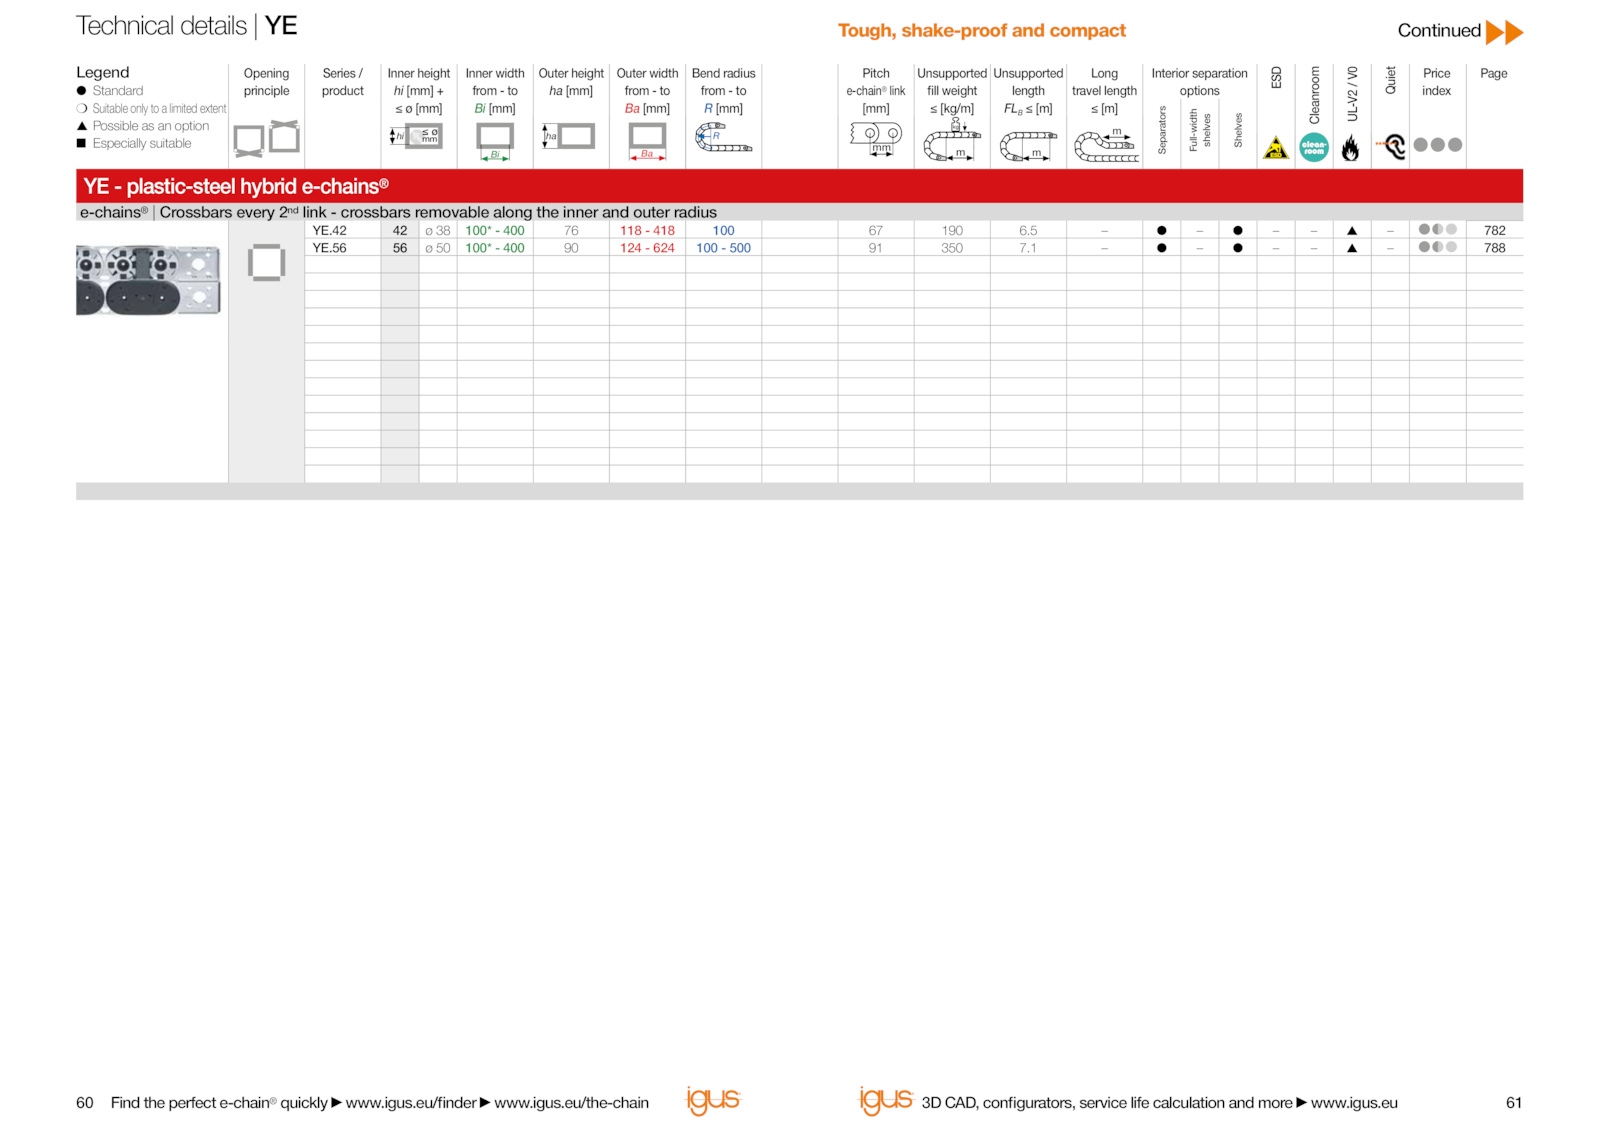Click the Quiet ear icon
This screenshot has height=1131, width=1600.
point(1391,147)
